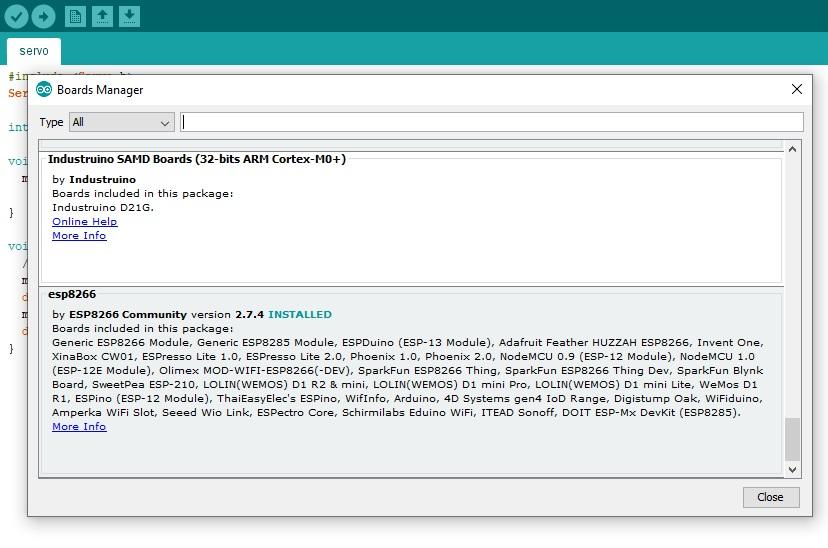Viewport: 828px width, 548px height.
Task: Click the Close button
Action: [771, 497]
